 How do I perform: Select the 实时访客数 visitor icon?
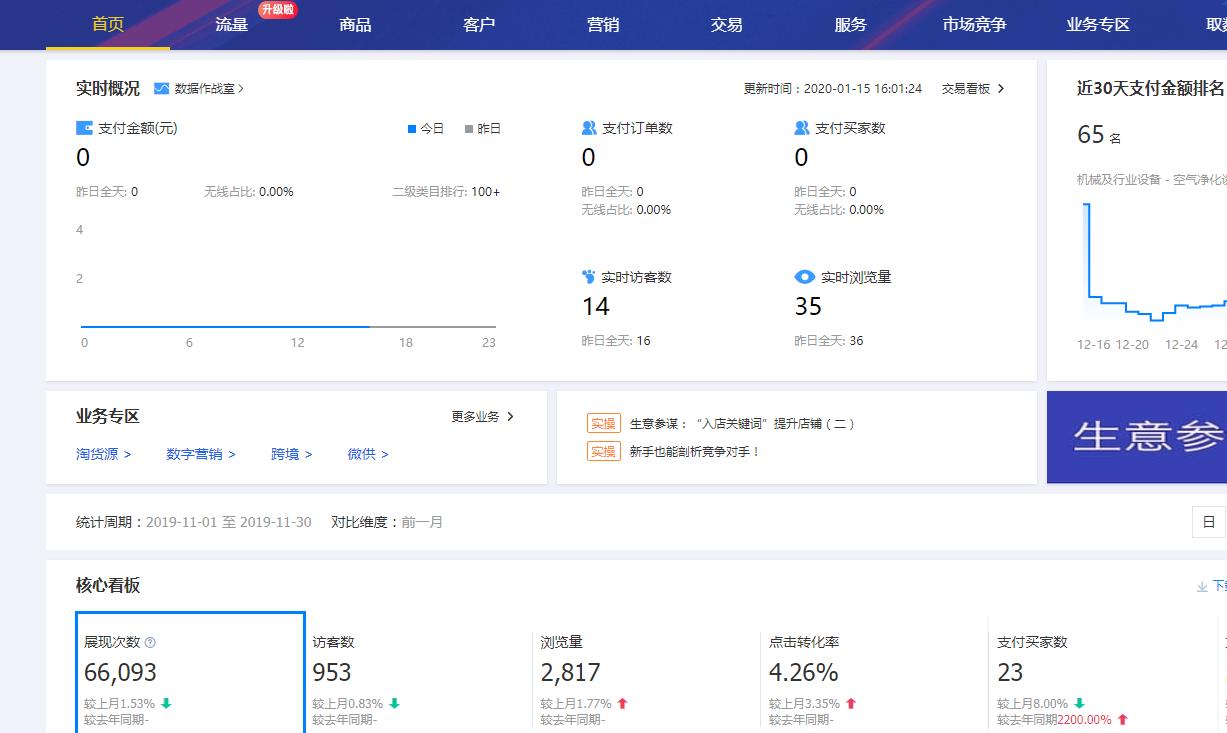(x=586, y=276)
